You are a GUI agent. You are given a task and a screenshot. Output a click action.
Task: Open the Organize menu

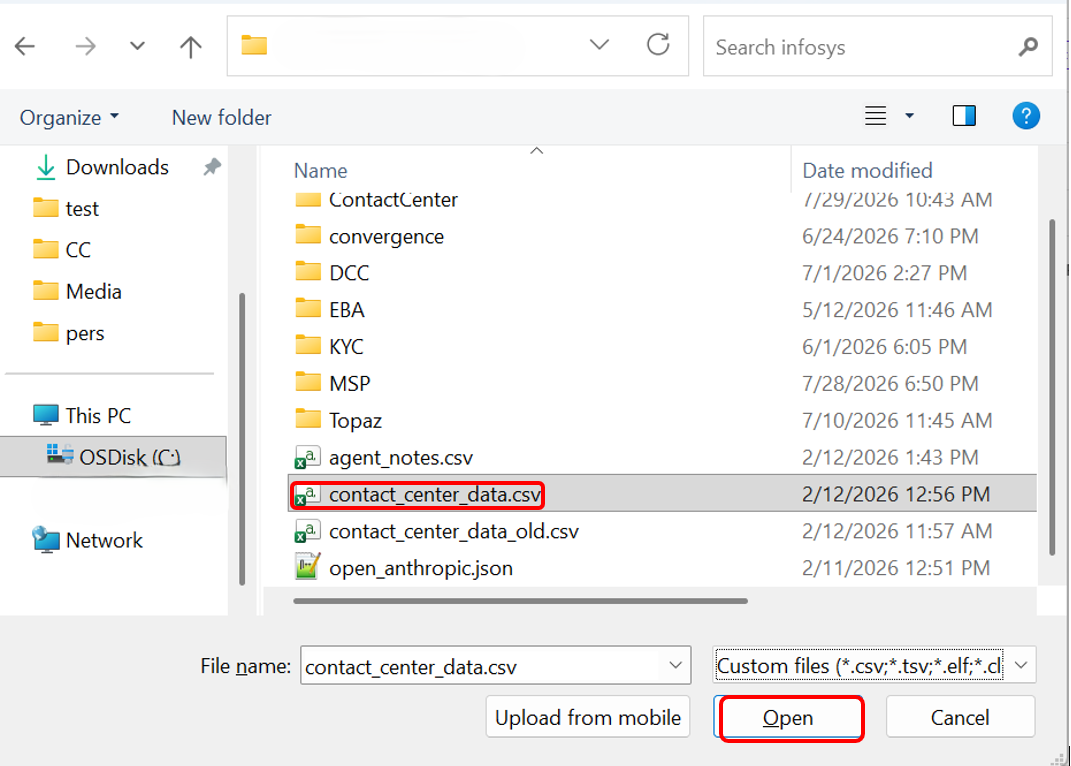pyautogui.click(x=69, y=118)
